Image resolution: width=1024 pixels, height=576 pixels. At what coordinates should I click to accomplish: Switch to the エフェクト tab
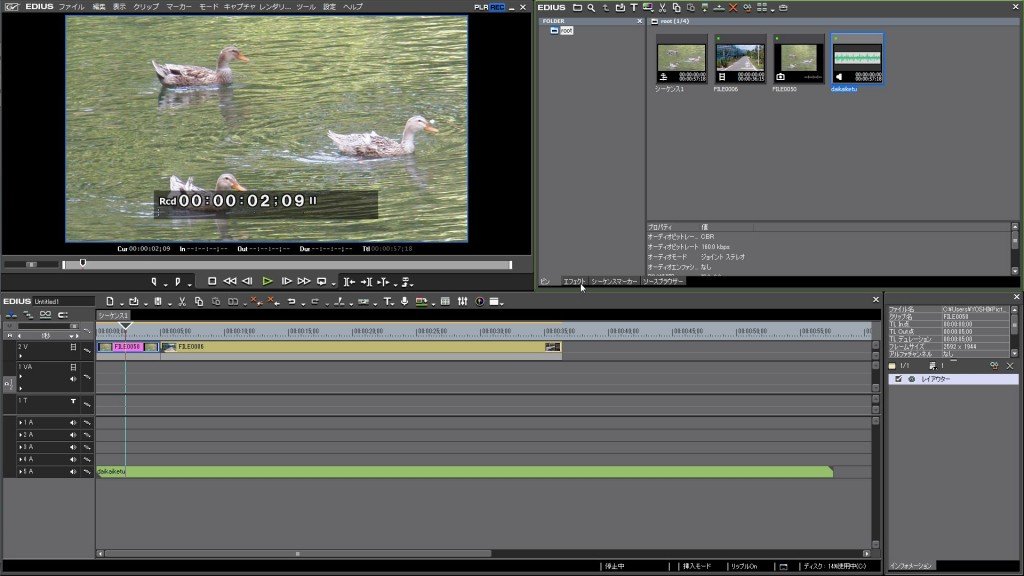click(574, 282)
